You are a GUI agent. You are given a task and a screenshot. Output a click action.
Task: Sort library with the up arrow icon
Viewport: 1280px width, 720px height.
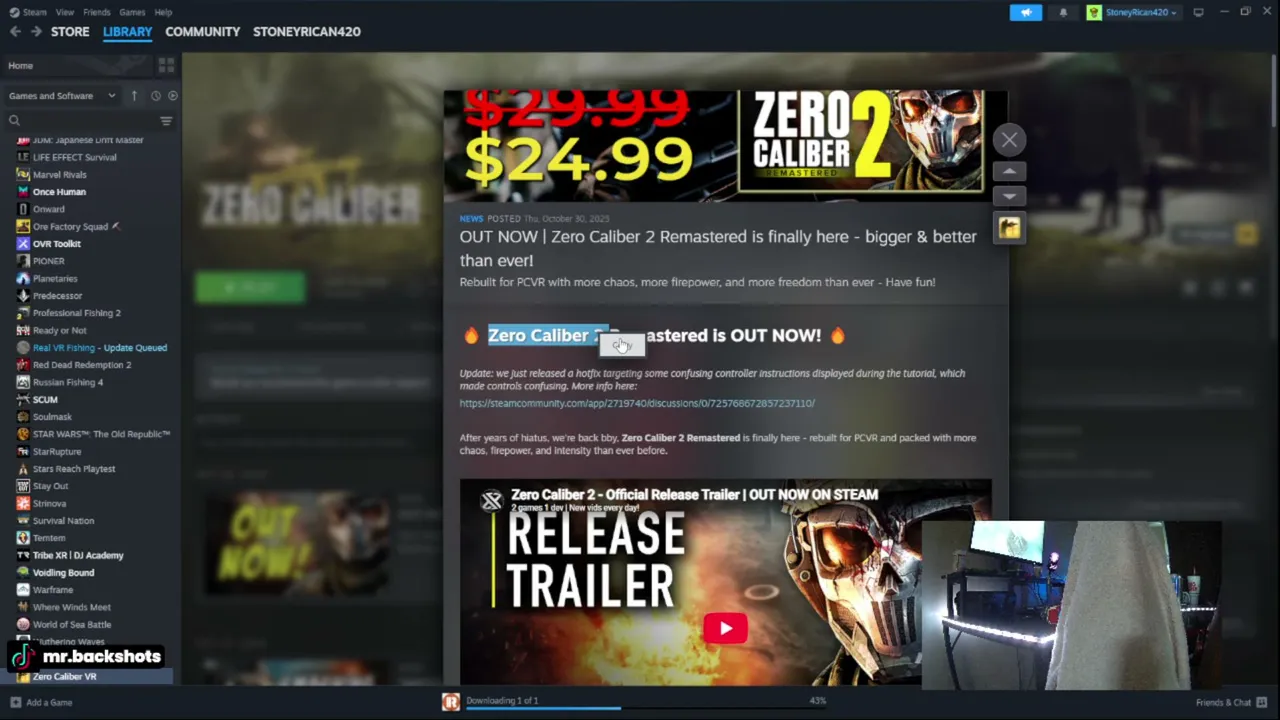(x=134, y=96)
